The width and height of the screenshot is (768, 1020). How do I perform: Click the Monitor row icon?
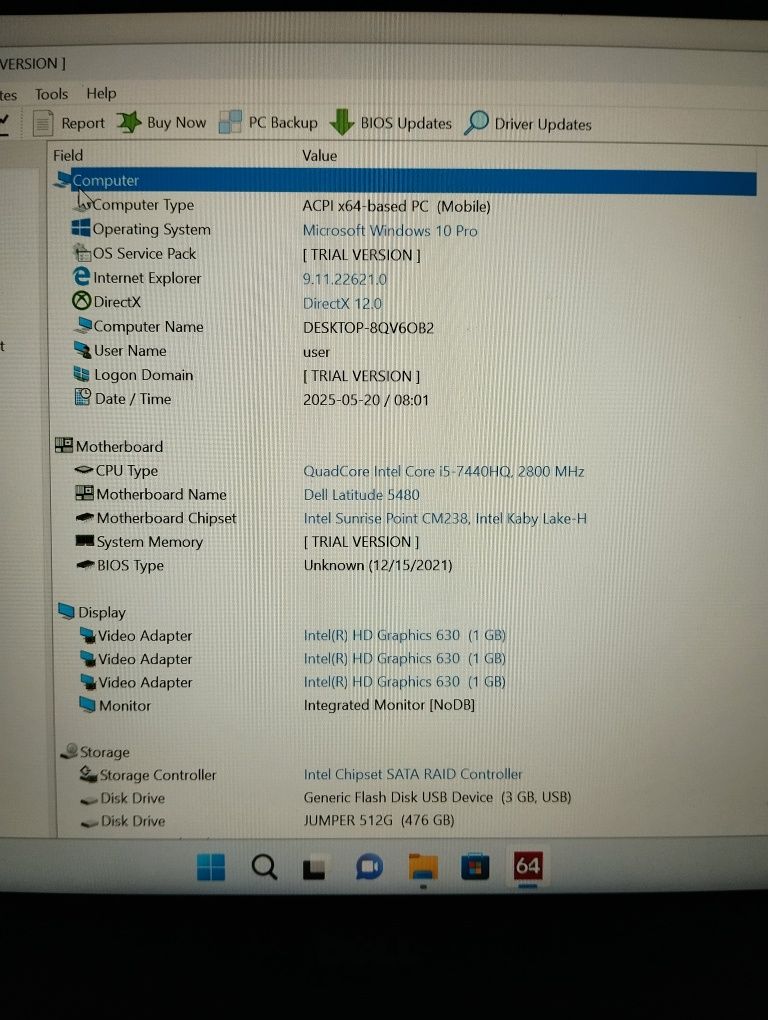point(87,705)
